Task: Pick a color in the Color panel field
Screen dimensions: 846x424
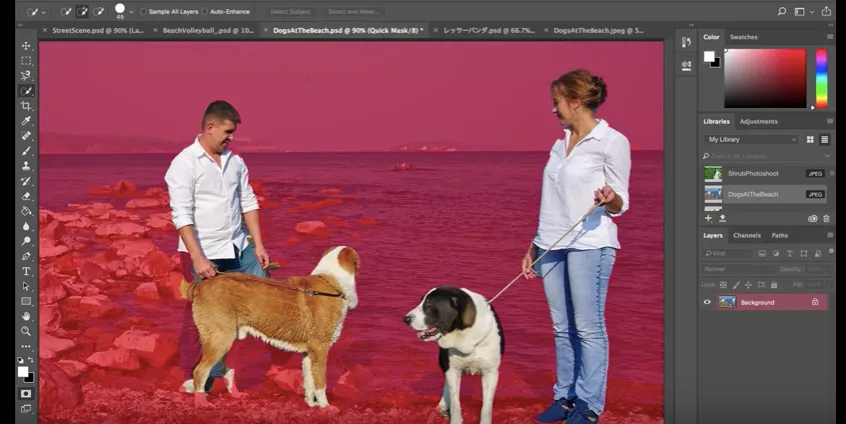Action: (x=765, y=79)
